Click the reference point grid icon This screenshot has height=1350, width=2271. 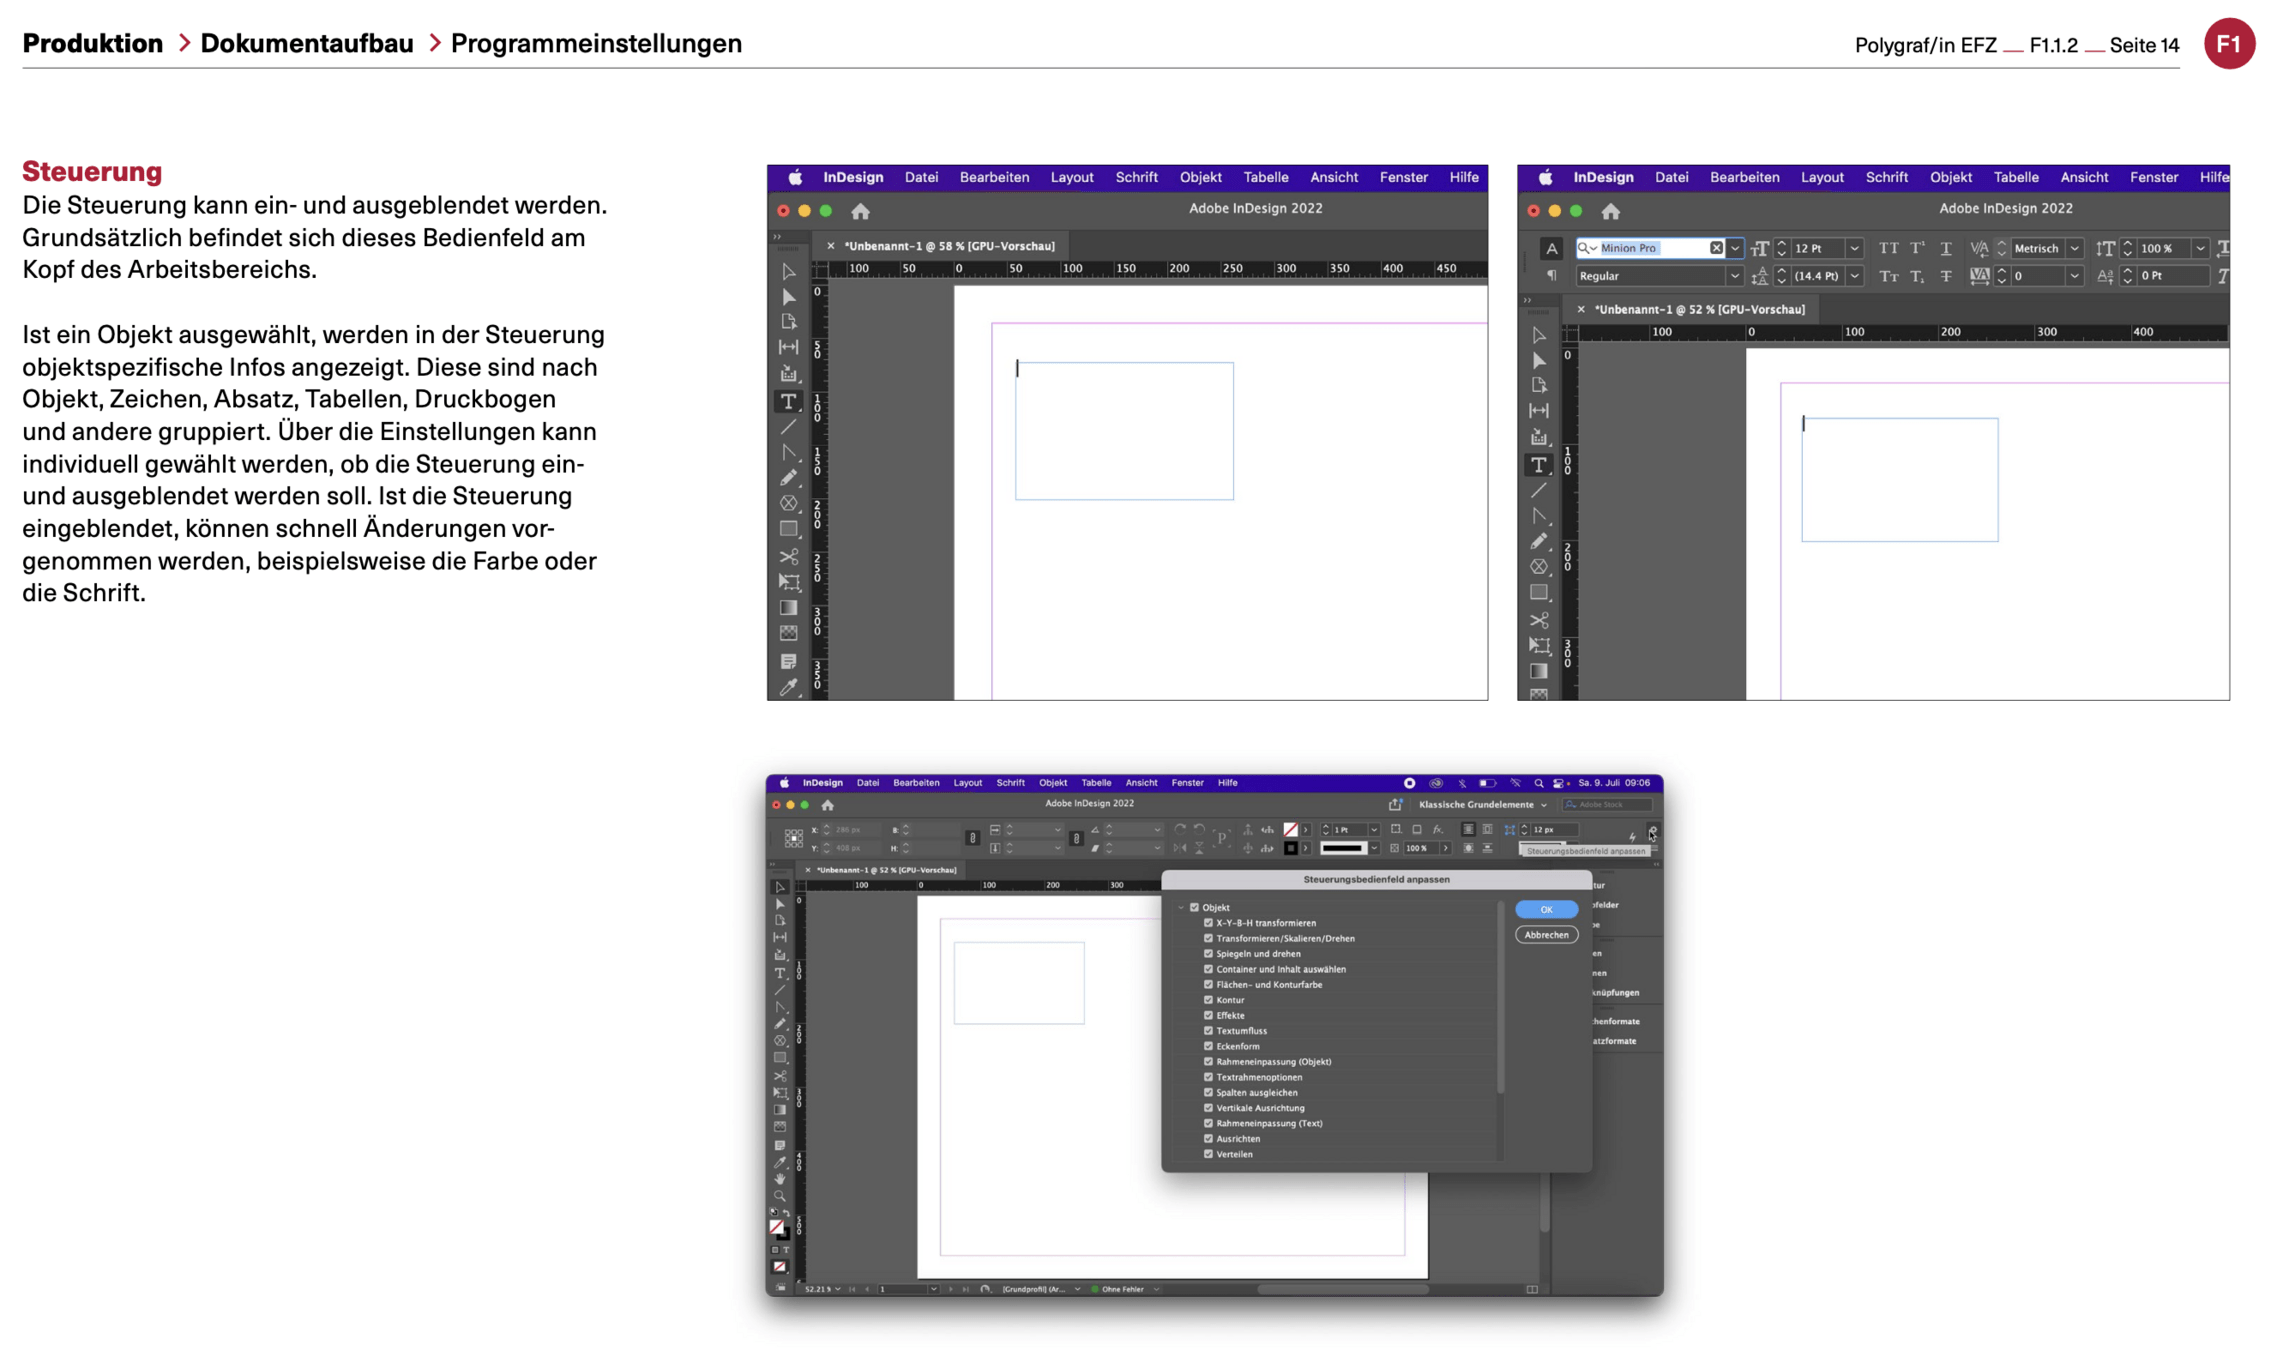pos(793,838)
